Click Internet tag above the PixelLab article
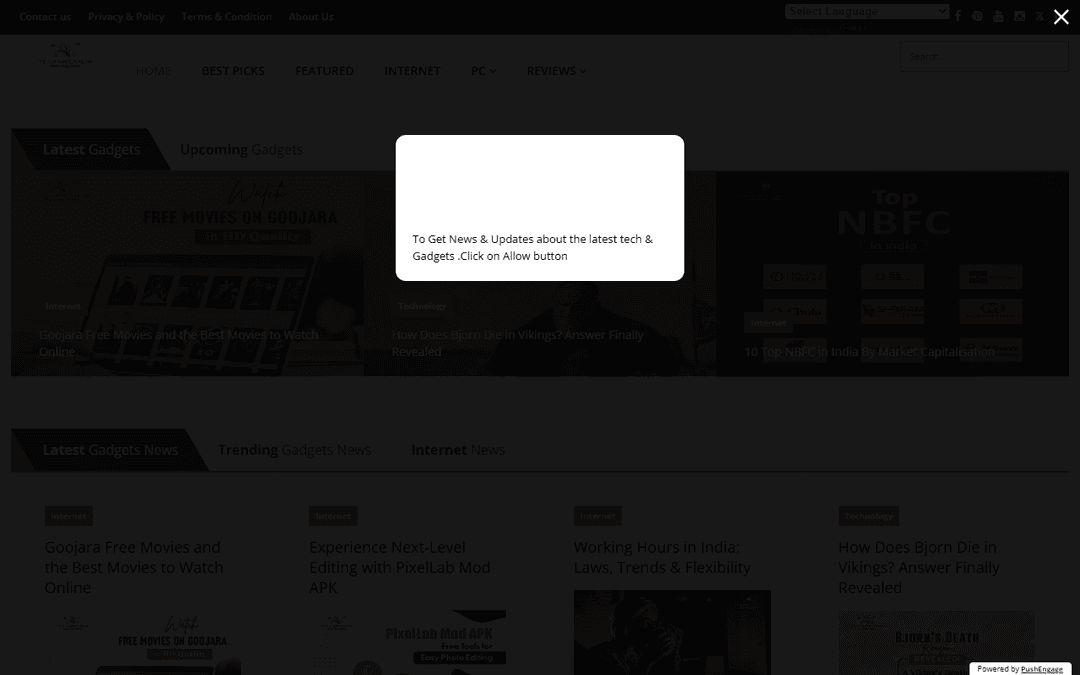The width and height of the screenshot is (1080, 675). click(x=333, y=516)
